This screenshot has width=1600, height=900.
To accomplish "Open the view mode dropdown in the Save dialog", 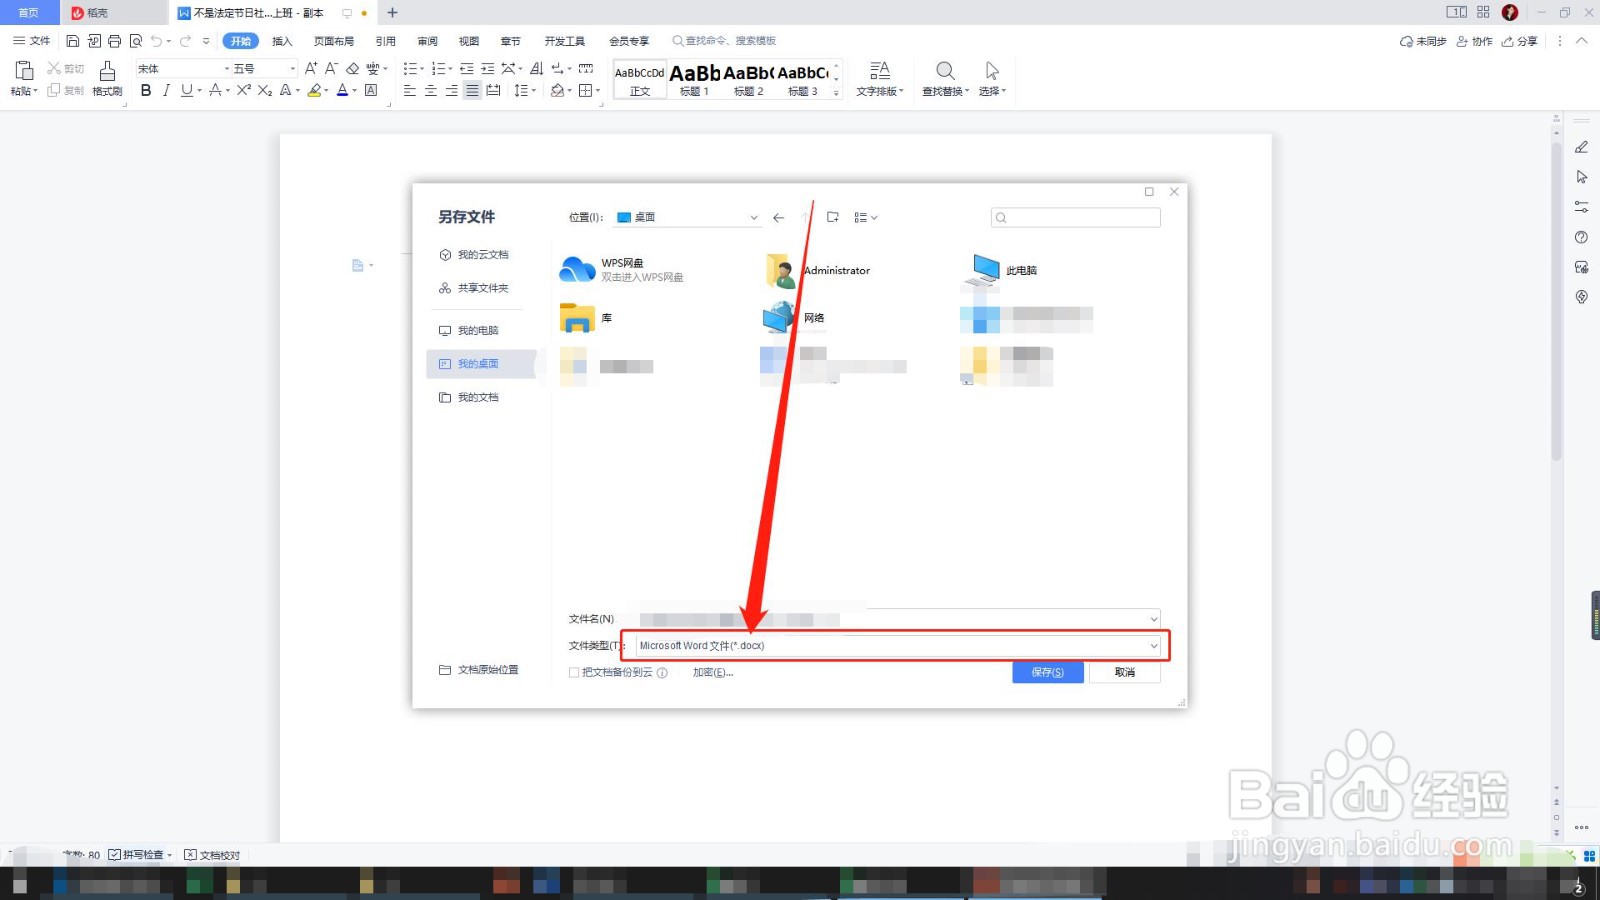I will pos(866,217).
